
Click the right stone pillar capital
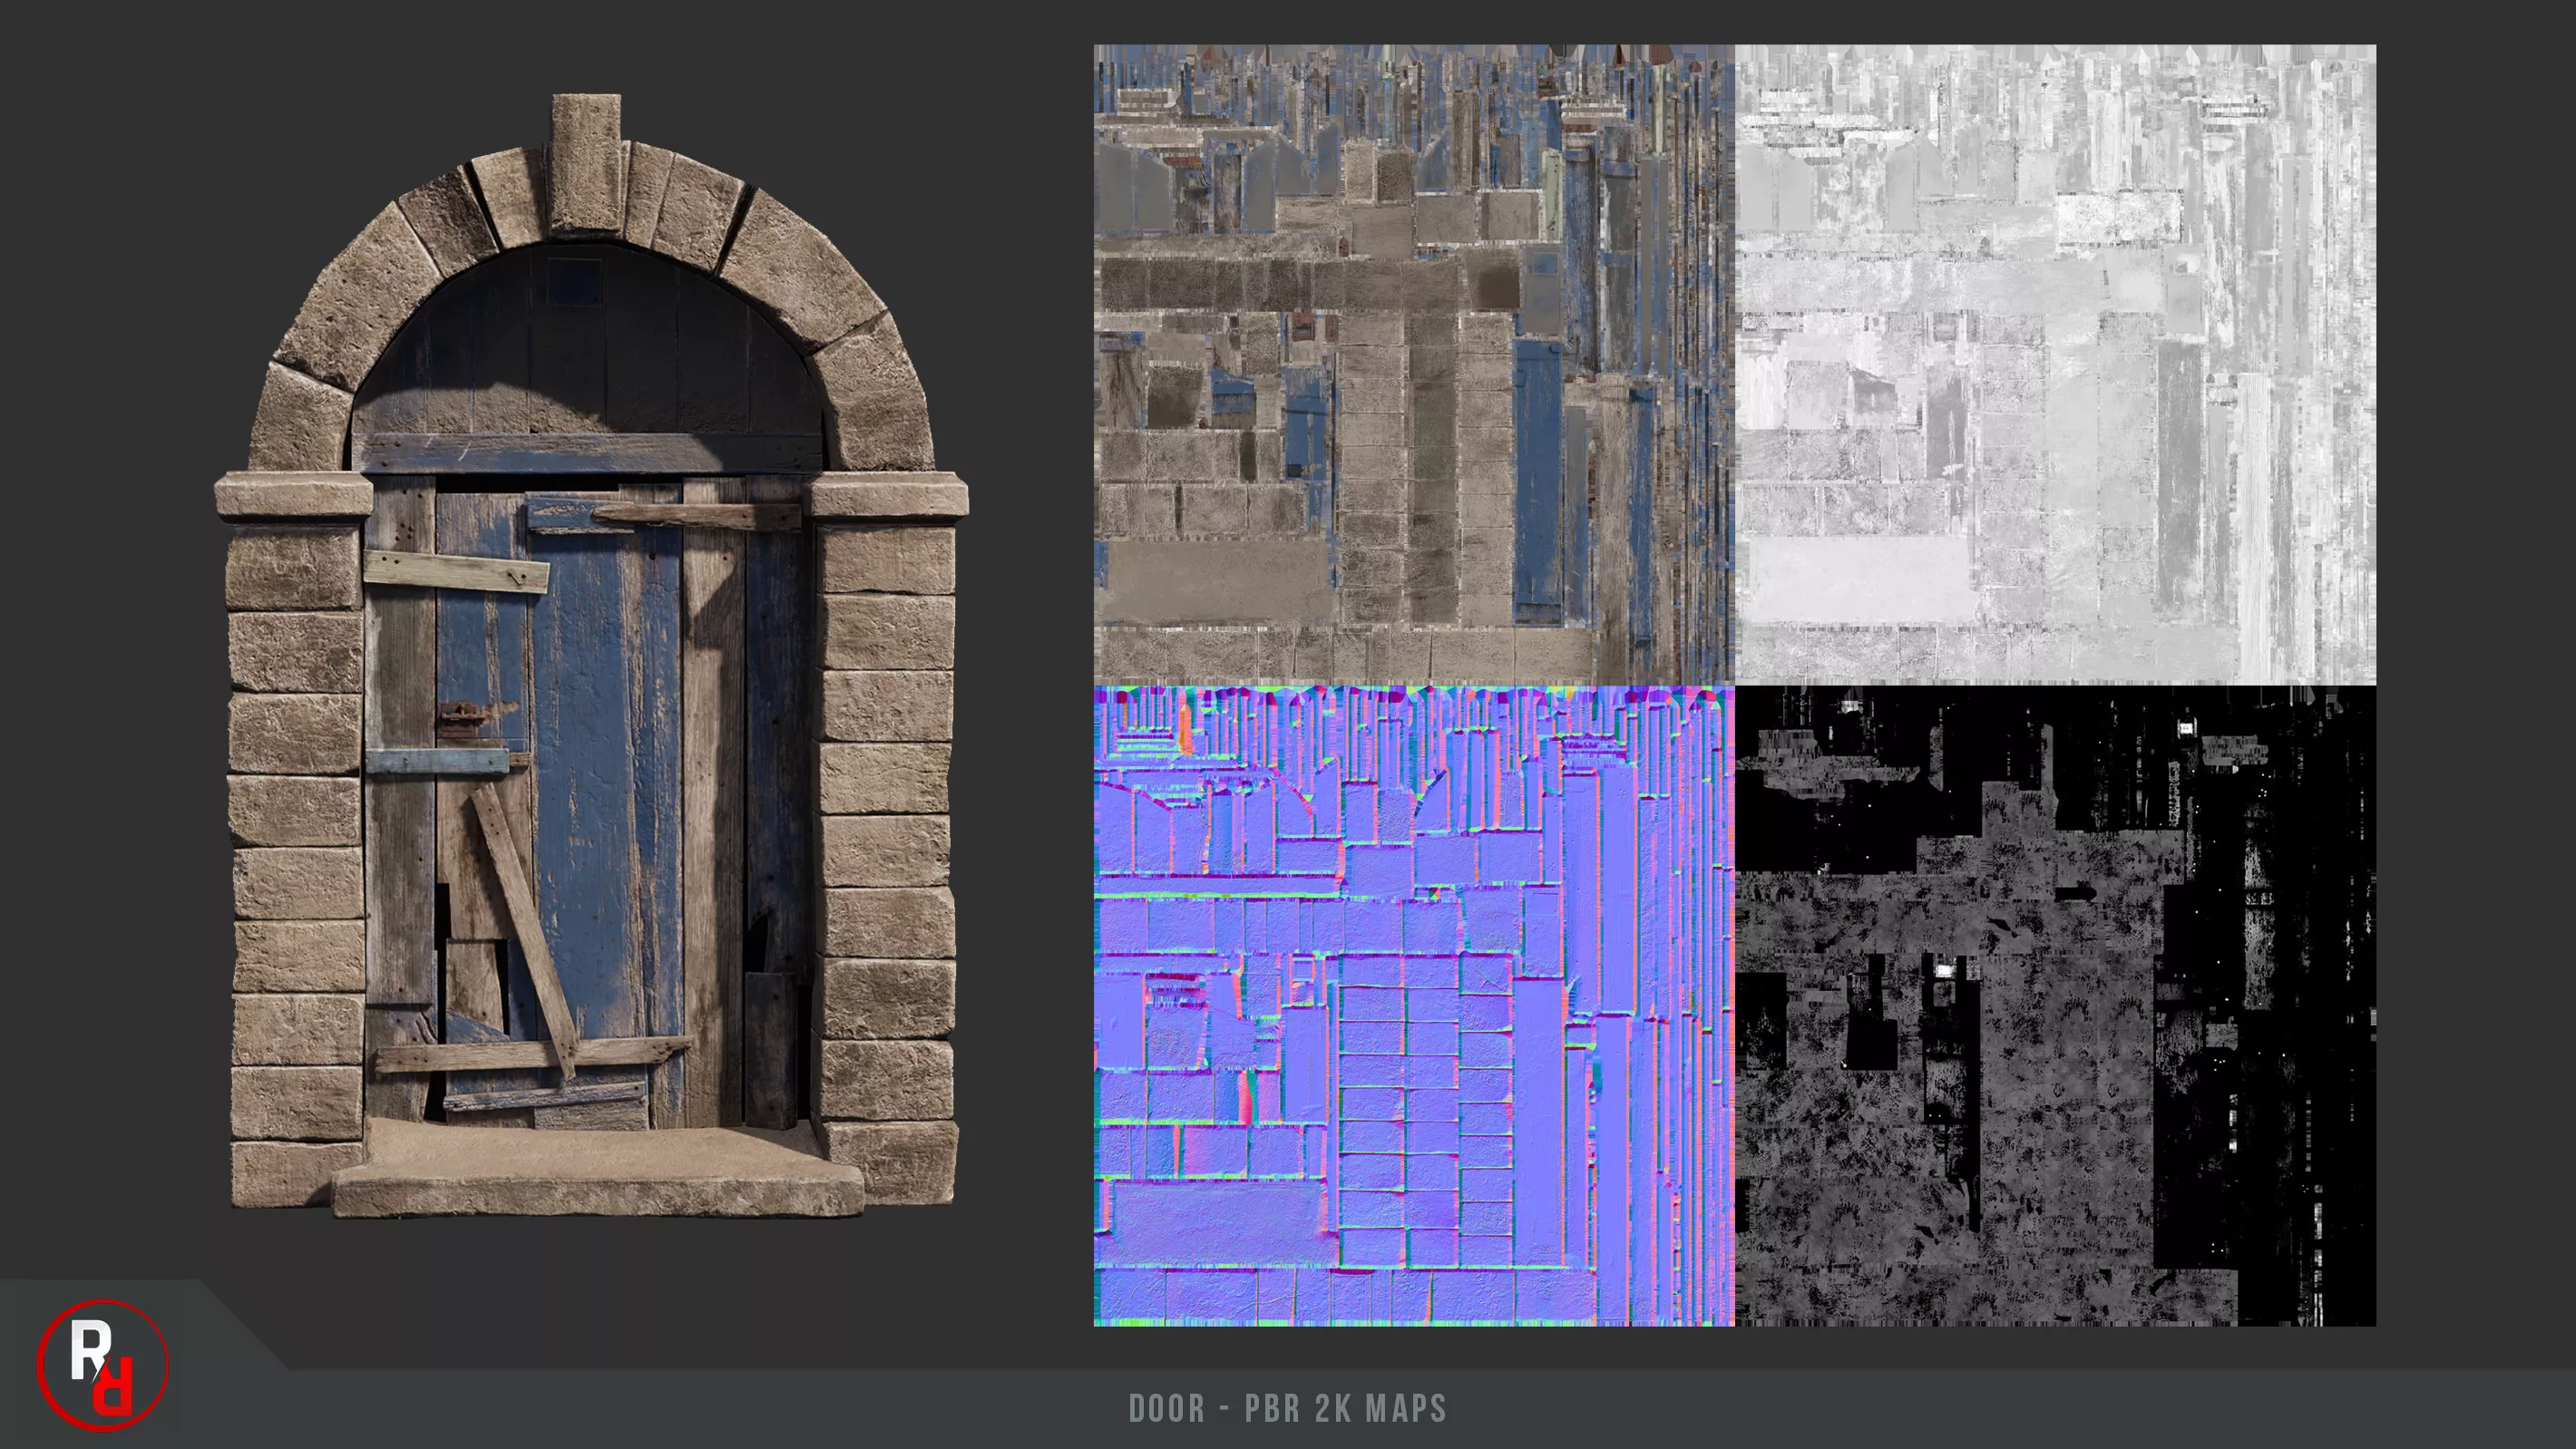coord(888,497)
